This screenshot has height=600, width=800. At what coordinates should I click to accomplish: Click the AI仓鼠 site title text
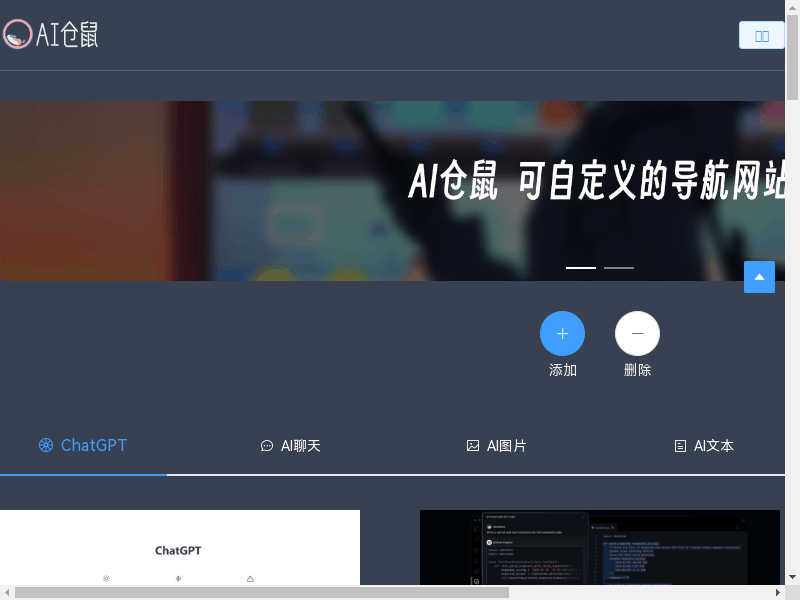point(67,35)
